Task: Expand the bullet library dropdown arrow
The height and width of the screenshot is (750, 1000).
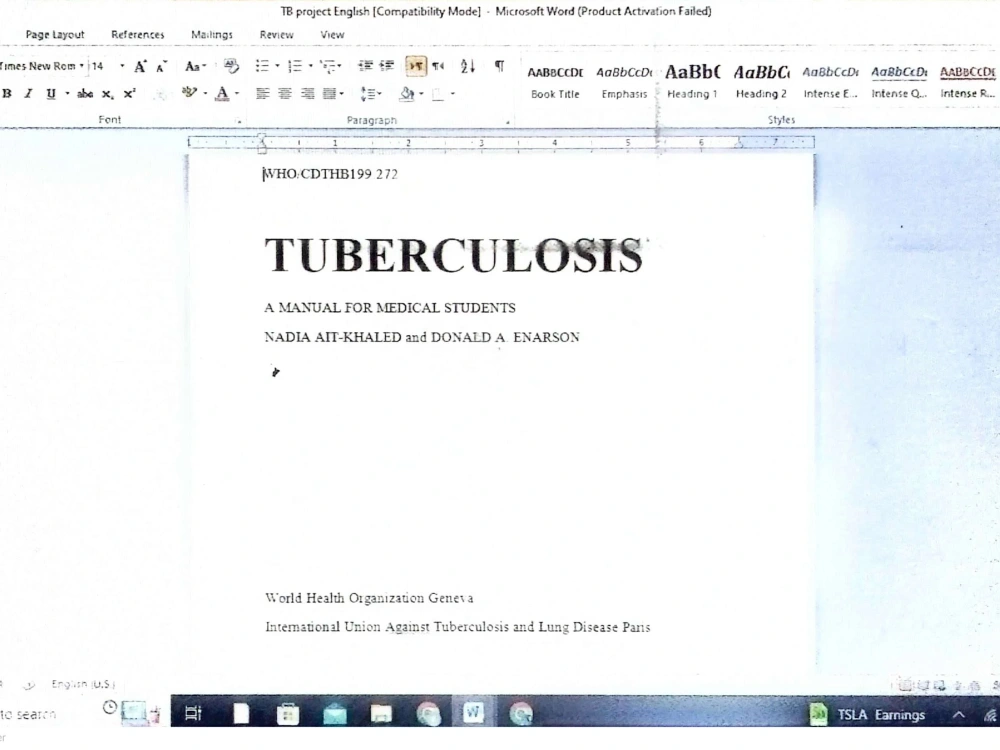Action: [x=277, y=66]
